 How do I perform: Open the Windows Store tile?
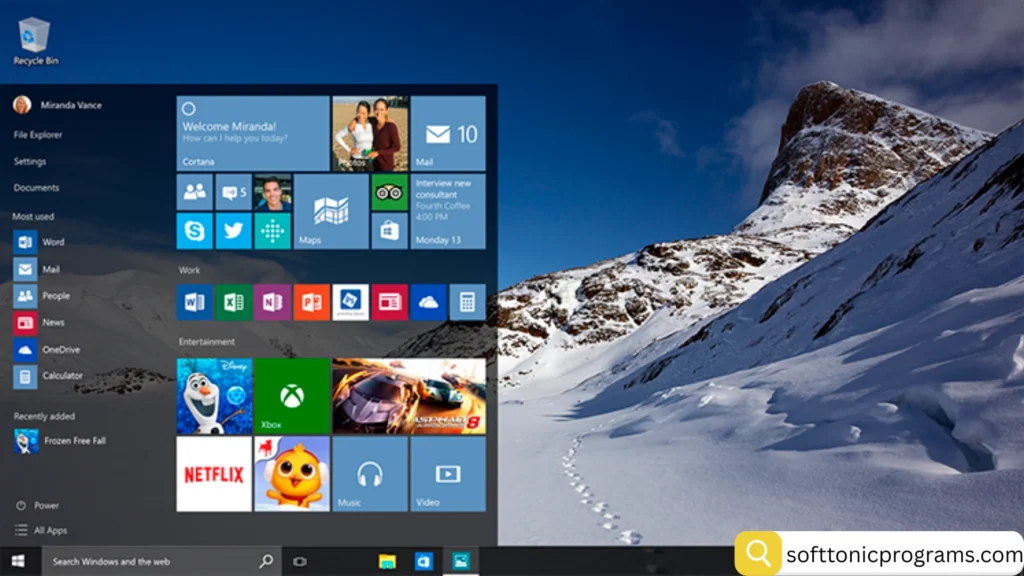pyautogui.click(x=390, y=231)
